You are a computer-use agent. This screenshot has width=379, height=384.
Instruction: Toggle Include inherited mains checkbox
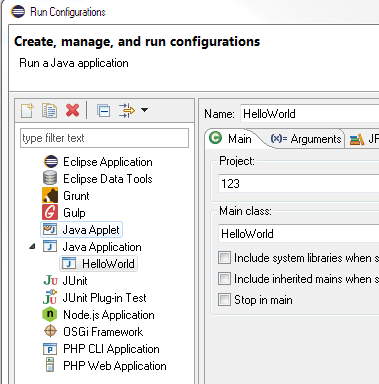[x=224, y=279]
